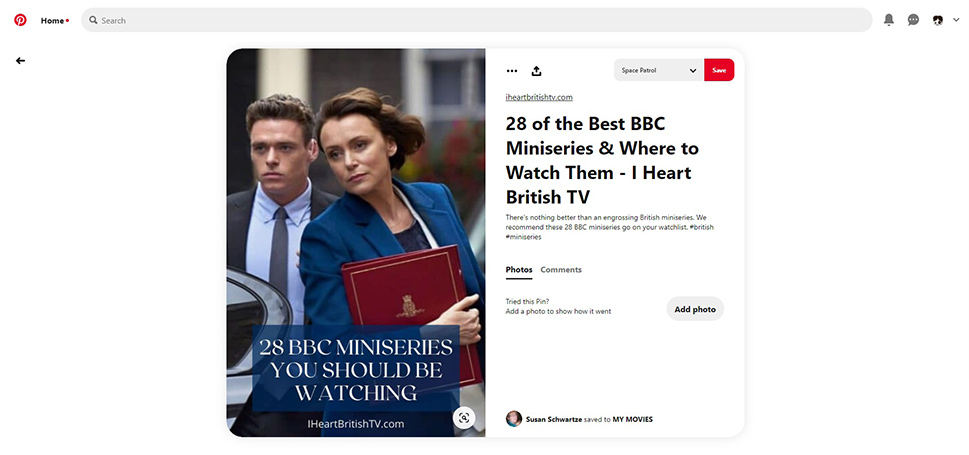The height and width of the screenshot is (455, 969).
Task: Click the Add photo button
Action: pos(695,309)
